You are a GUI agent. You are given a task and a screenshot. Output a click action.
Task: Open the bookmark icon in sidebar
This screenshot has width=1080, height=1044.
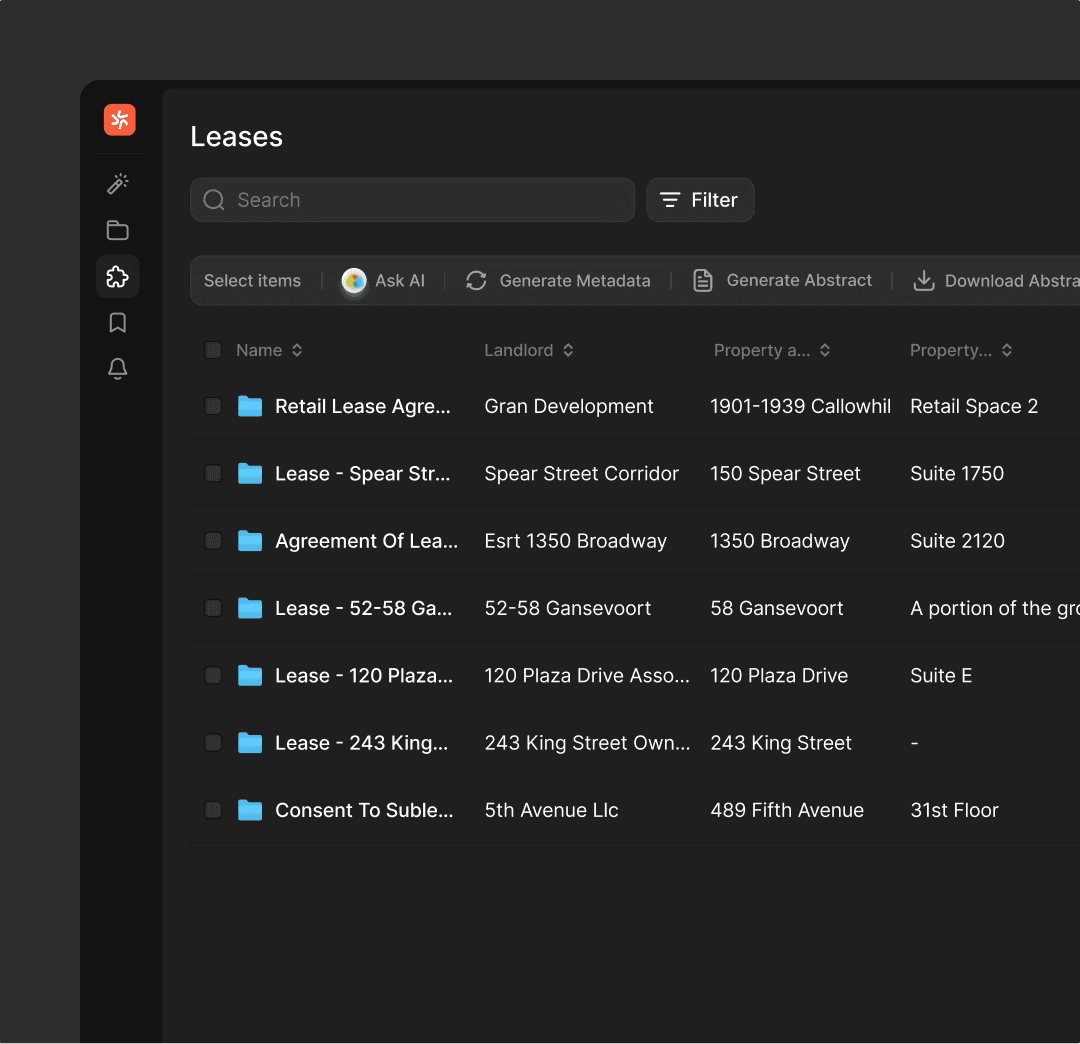[118, 323]
